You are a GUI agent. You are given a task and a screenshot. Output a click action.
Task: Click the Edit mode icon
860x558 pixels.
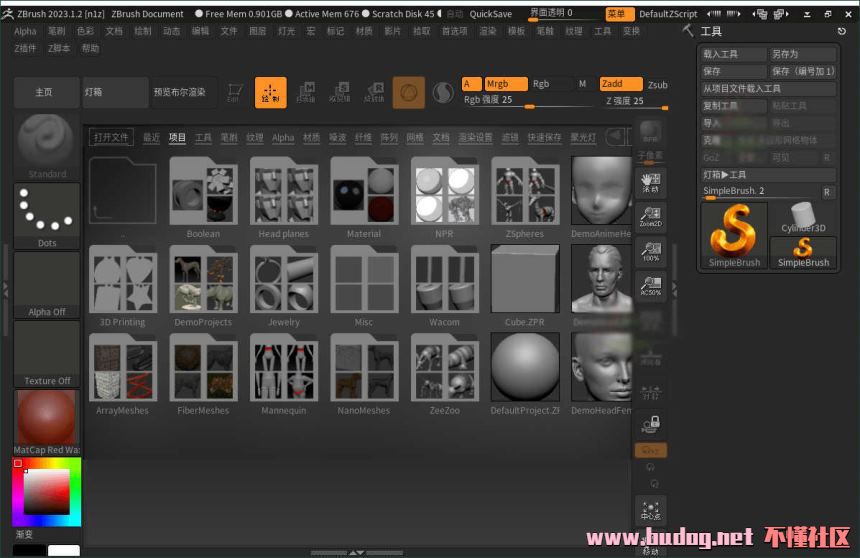coord(234,93)
